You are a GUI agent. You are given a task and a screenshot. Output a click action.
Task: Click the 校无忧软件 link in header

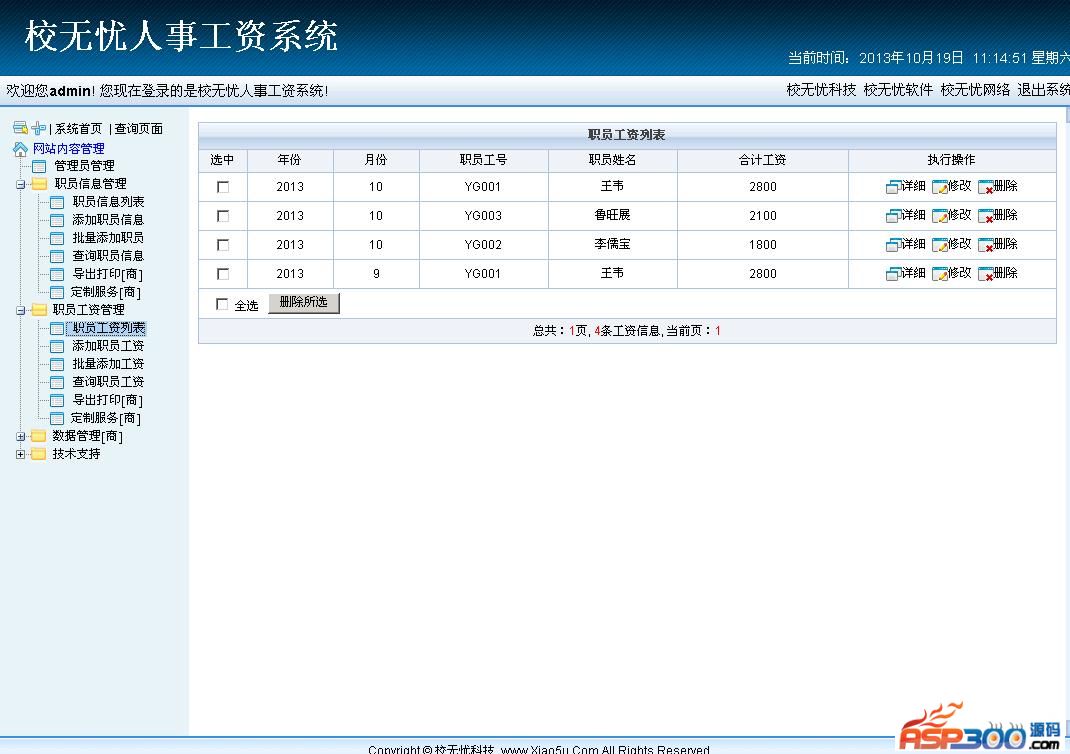point(898,90)
